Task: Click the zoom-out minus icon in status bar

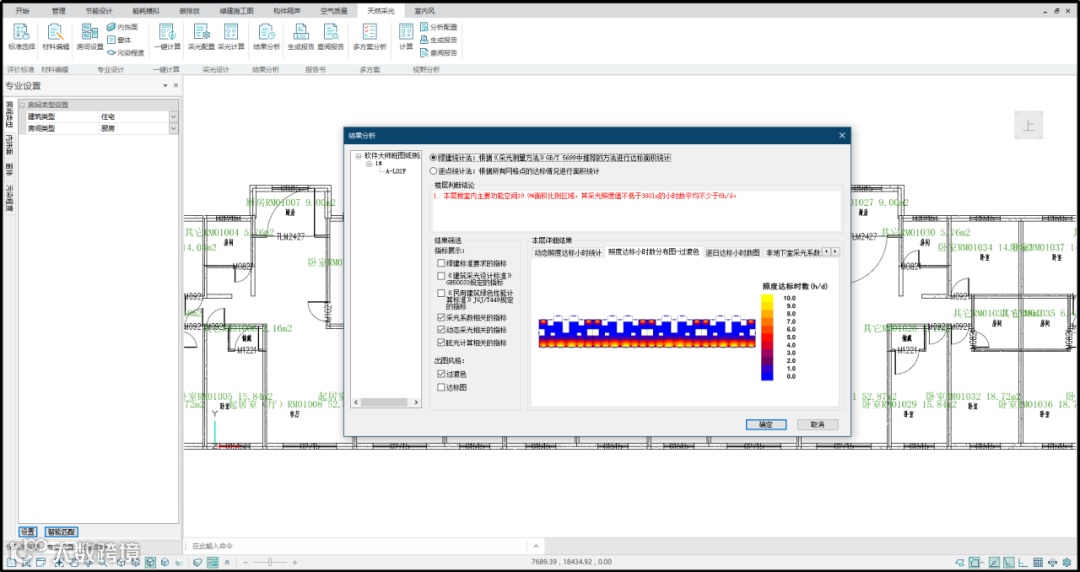Action: point(245,562)
